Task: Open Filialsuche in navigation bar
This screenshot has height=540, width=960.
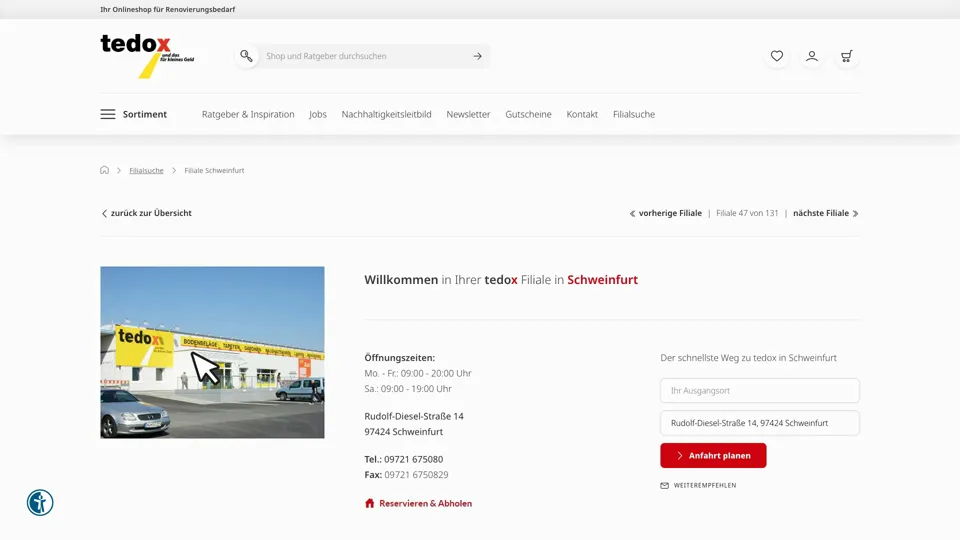Action: (634, 114)
